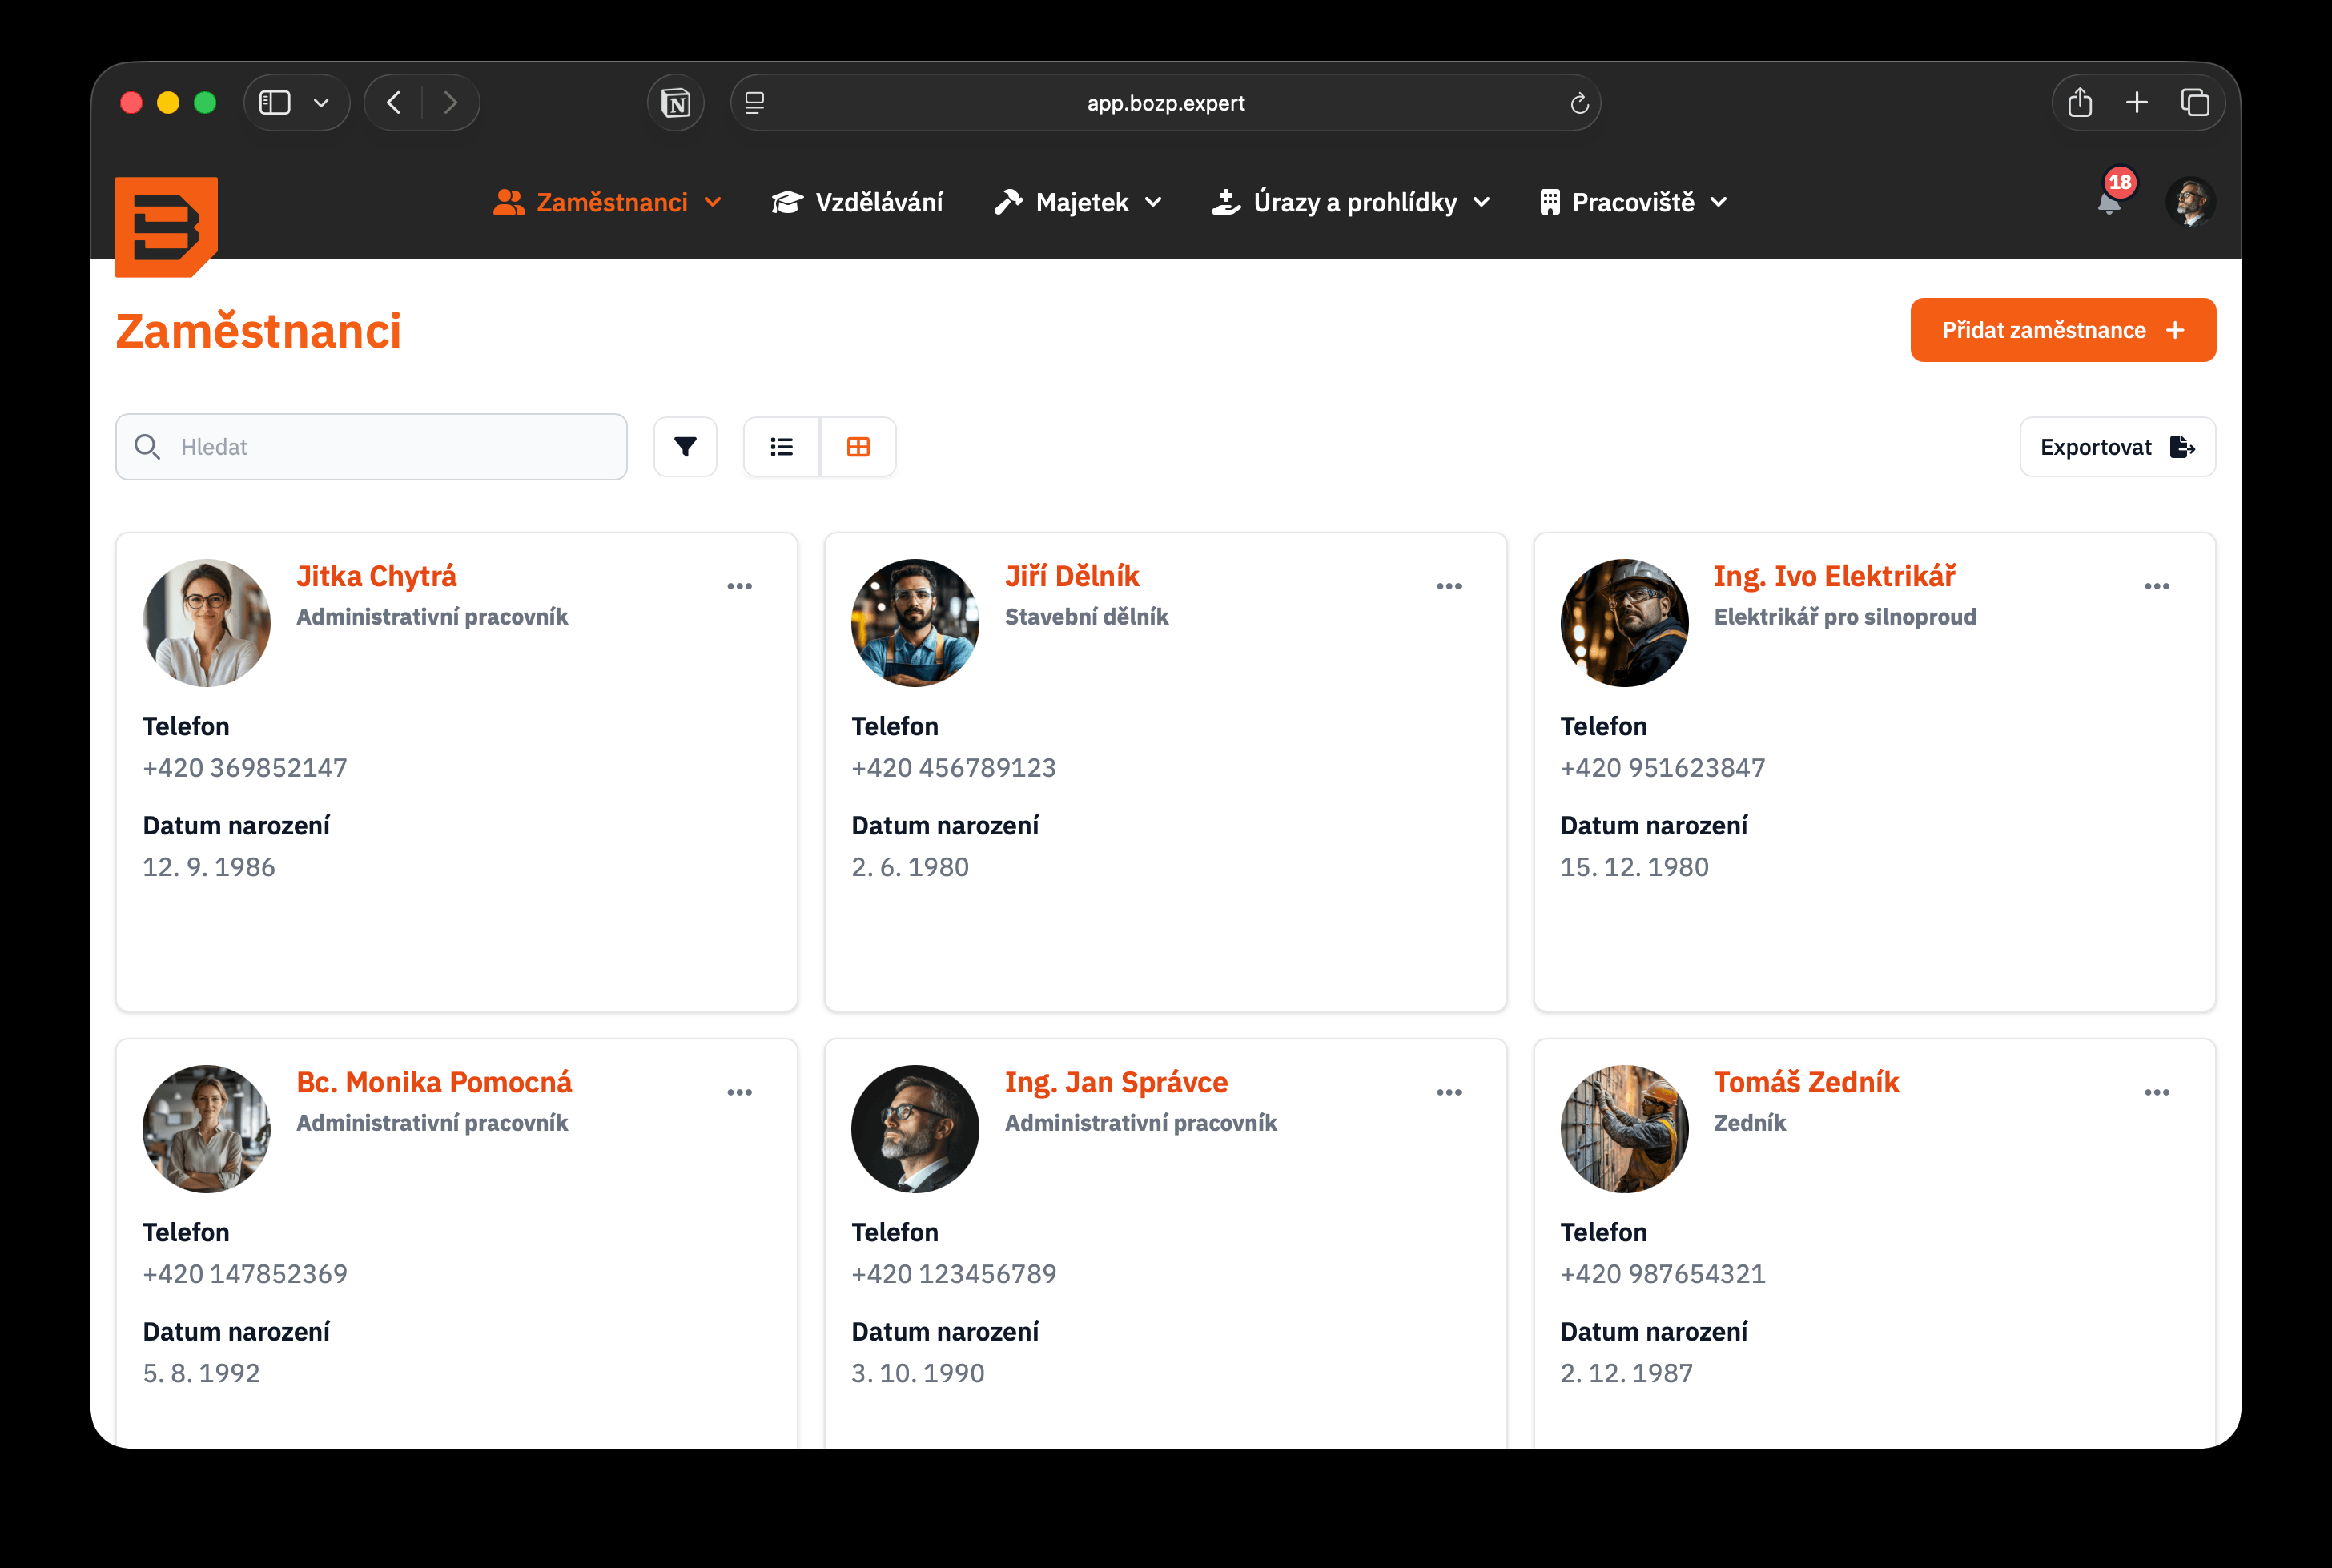Open the search magnifier icon
Screen dimensions: 2332x1568
[x=147, y=447]
